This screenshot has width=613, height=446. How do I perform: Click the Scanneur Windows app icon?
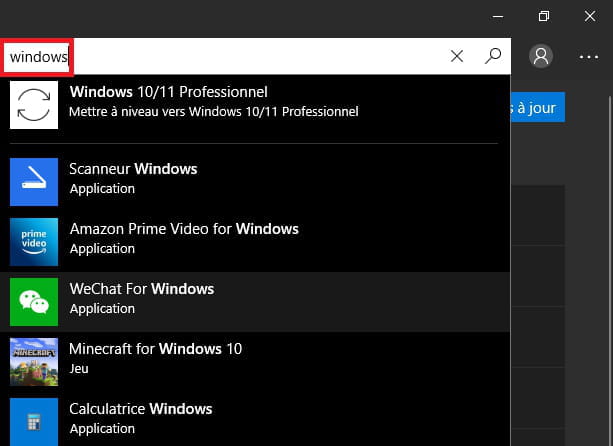[34, 182]
